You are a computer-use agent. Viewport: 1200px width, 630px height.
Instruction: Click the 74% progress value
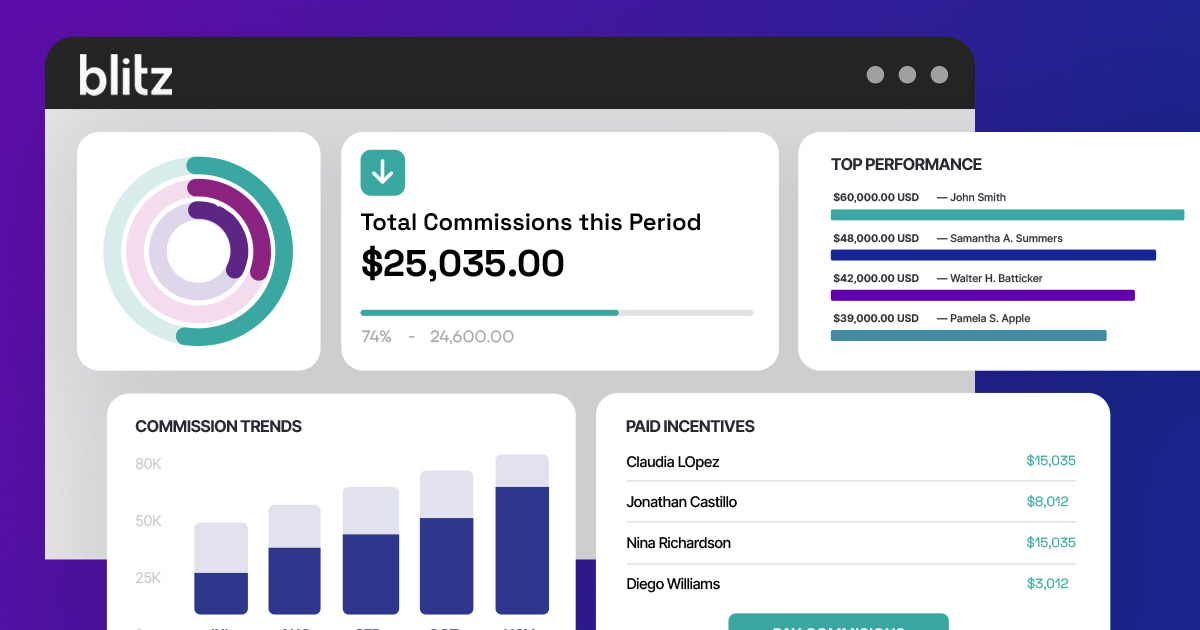pos(376,337)
